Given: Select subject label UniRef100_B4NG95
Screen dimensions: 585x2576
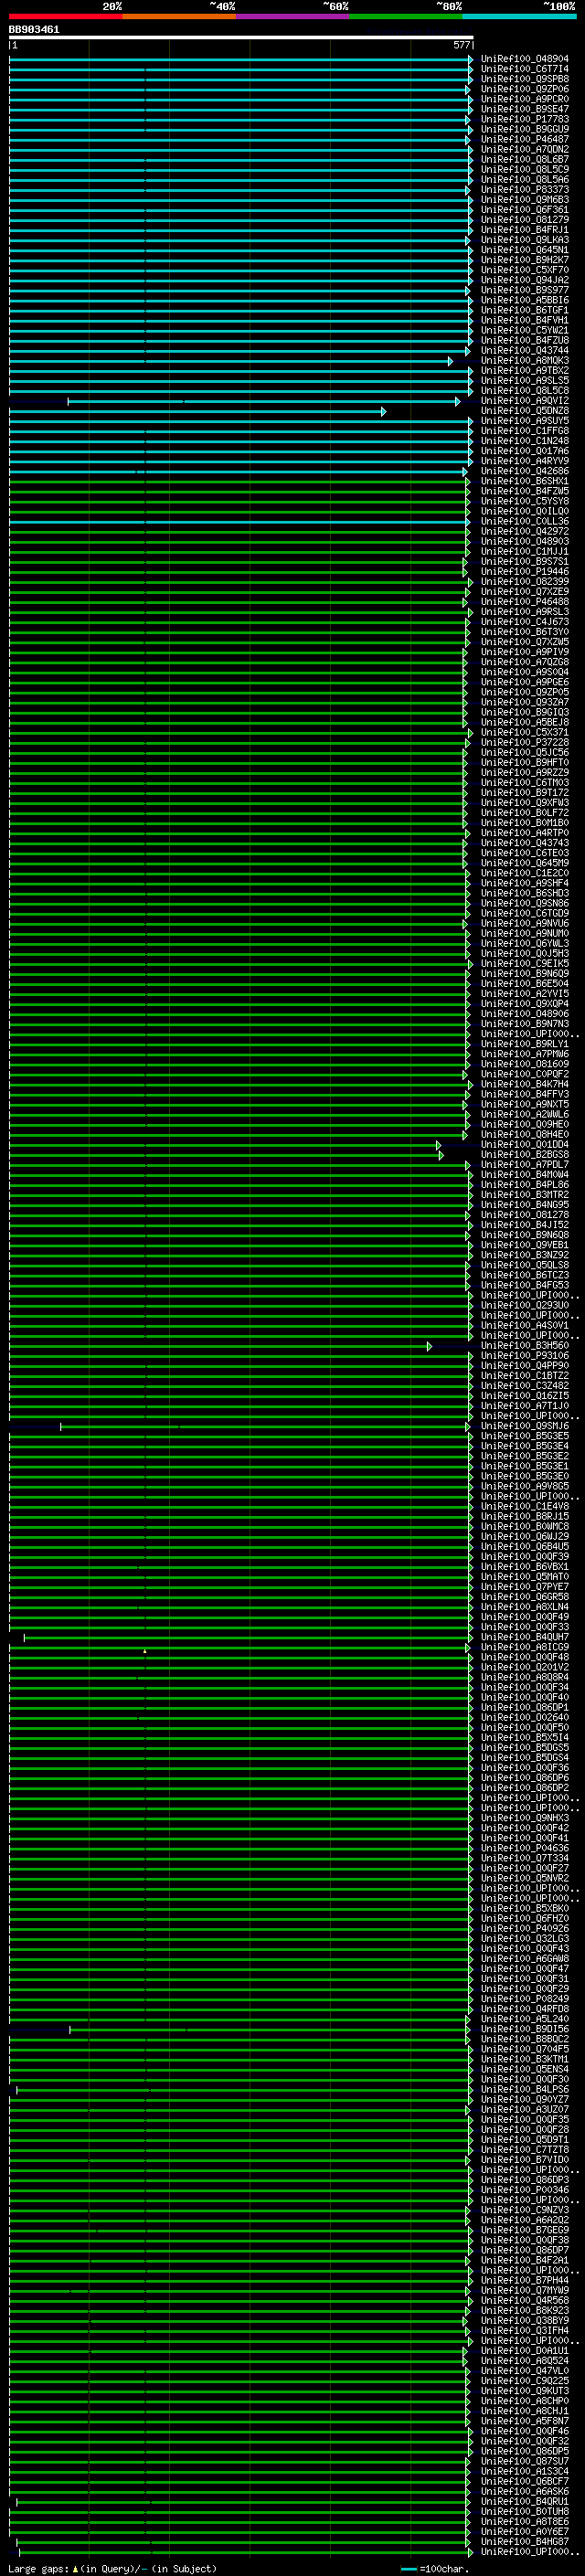Looking at the screenshot, I should 524,1205.
